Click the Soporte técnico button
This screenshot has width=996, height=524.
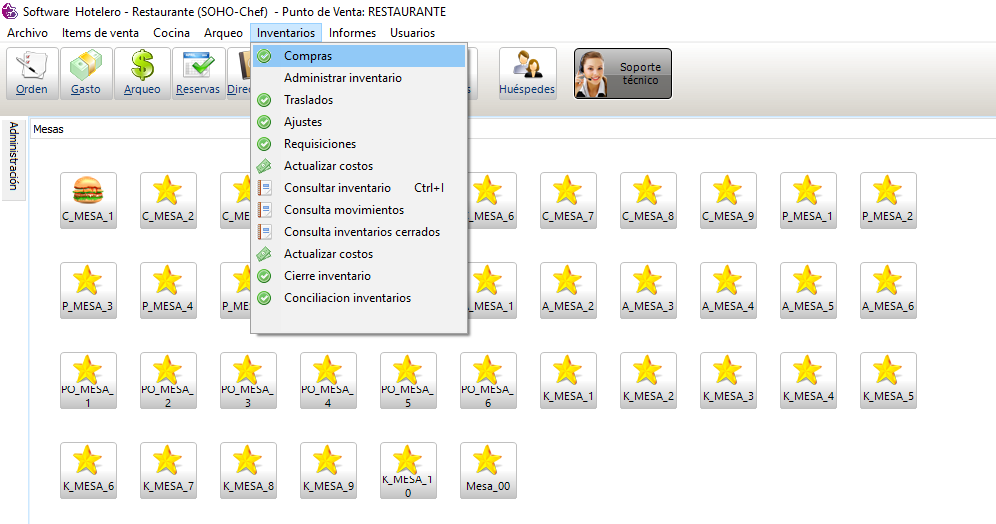pyautogui.click(x=622, y=74)
